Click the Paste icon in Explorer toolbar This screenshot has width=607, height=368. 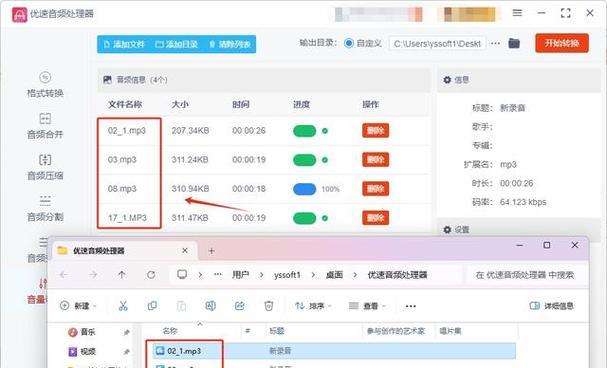(x=181, y=306)
